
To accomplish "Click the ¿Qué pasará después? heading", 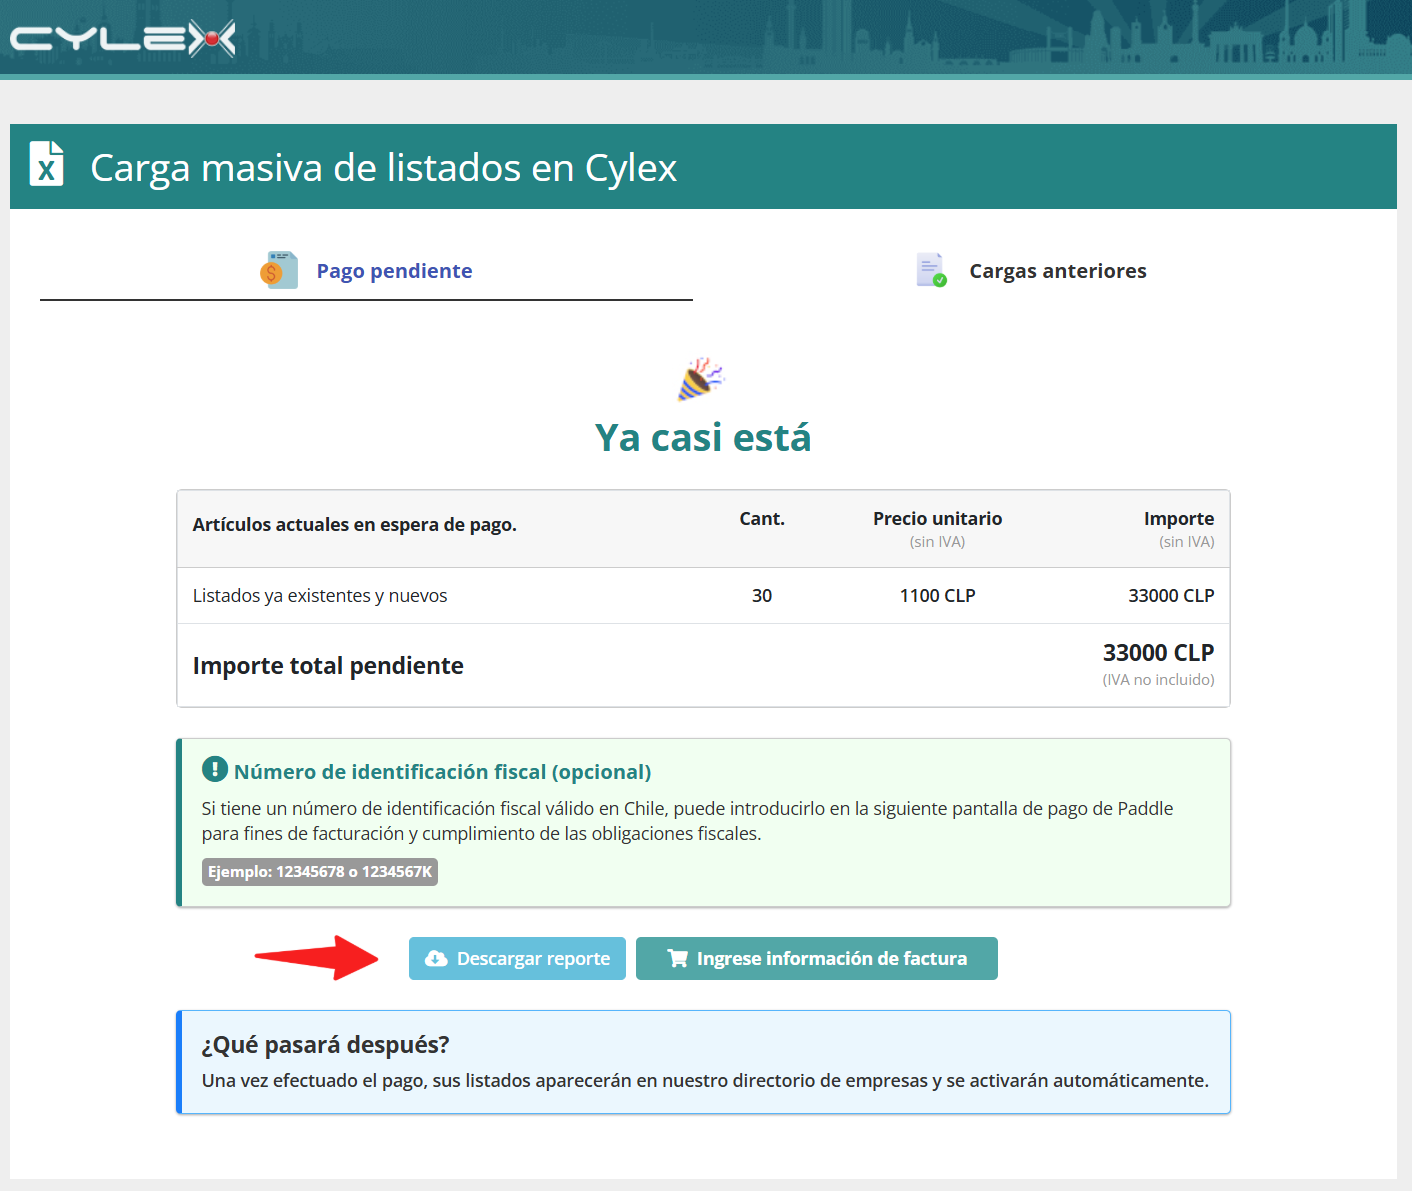I will click(x=325, y=1045).
